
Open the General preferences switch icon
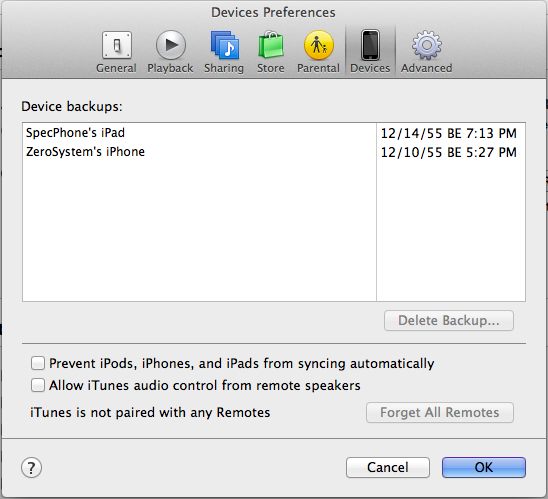tap(117, 45)
